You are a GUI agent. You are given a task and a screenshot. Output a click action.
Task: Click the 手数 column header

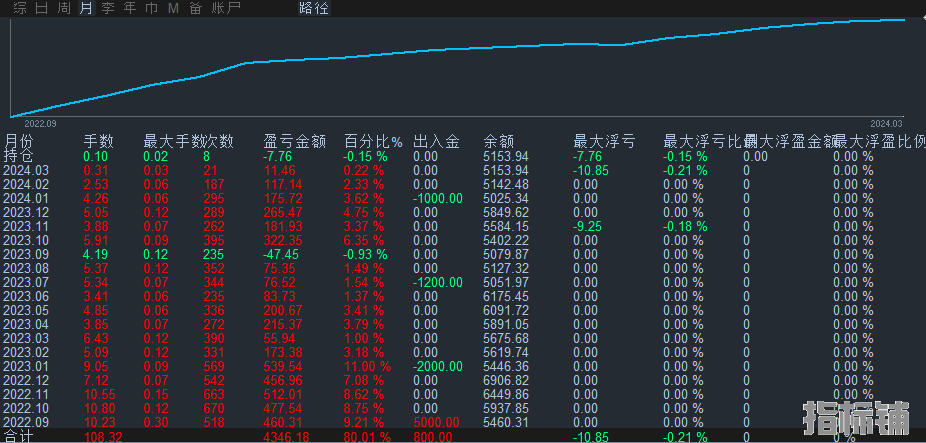[x=99, y=142]
